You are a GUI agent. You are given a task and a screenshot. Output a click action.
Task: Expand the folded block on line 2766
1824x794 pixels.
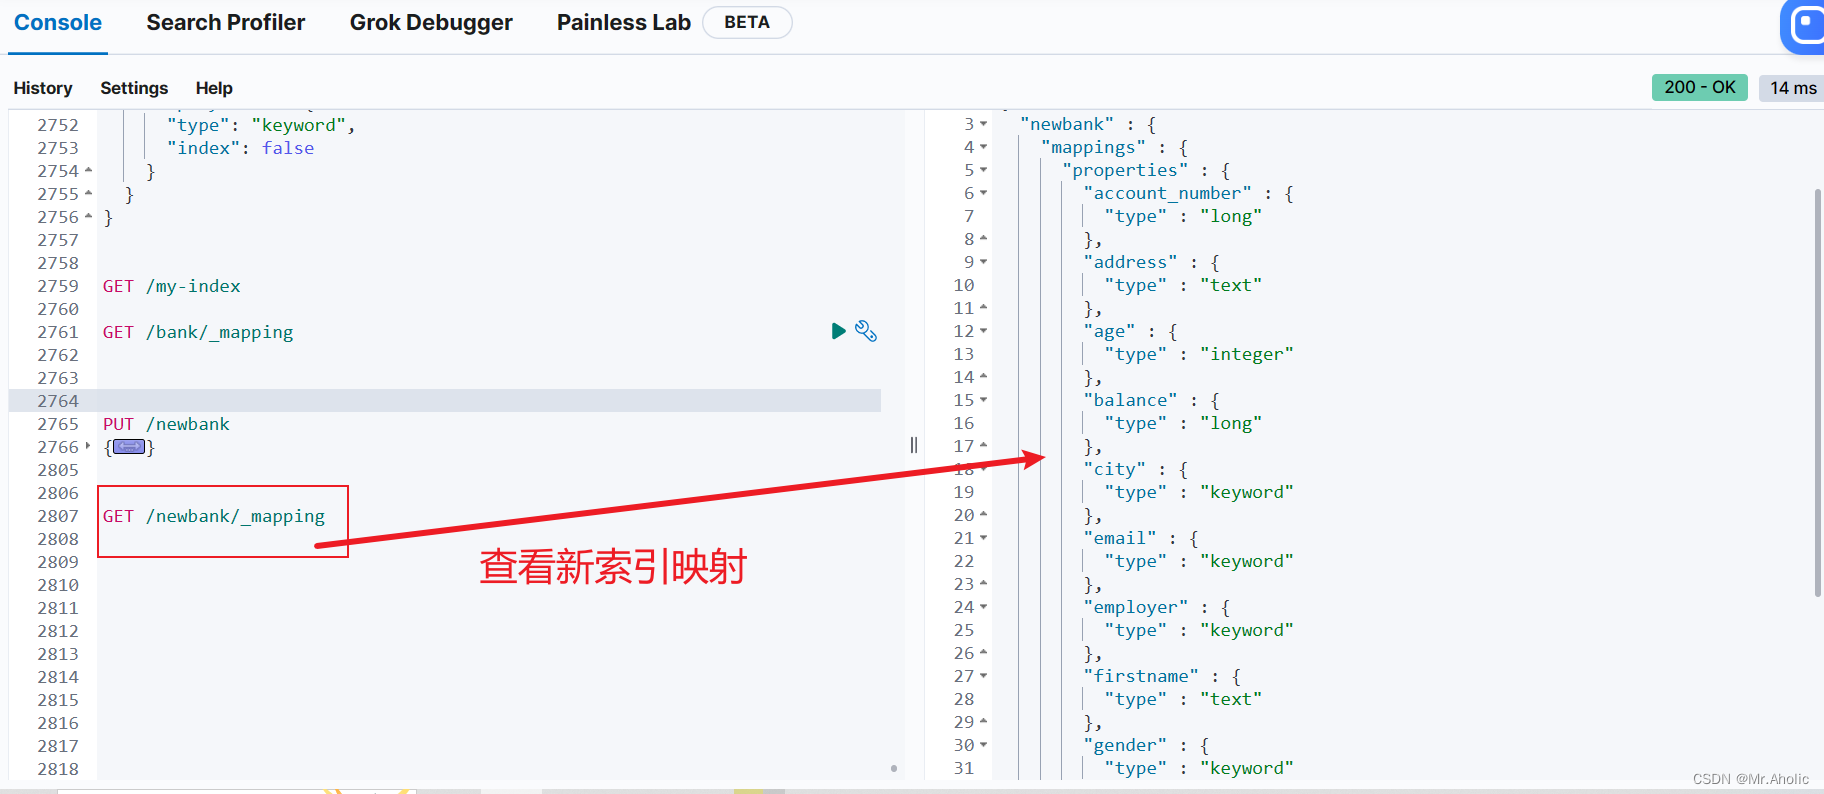[x=89, y=447]
